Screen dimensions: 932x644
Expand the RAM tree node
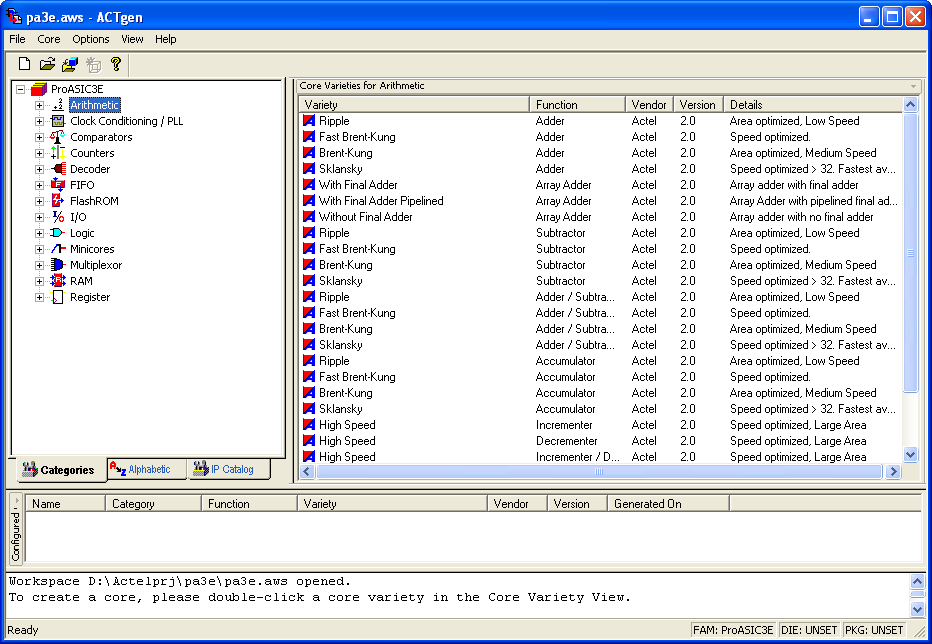[39, 281]
